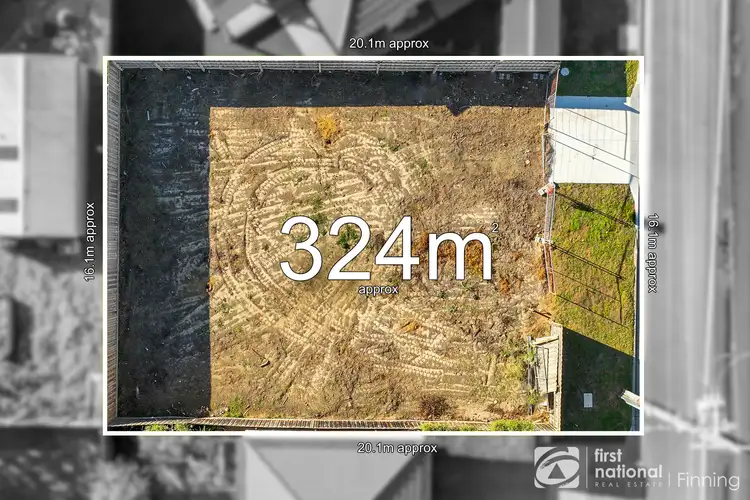Click the left "16.1m approx" dimension label

(x=89, y=243)
